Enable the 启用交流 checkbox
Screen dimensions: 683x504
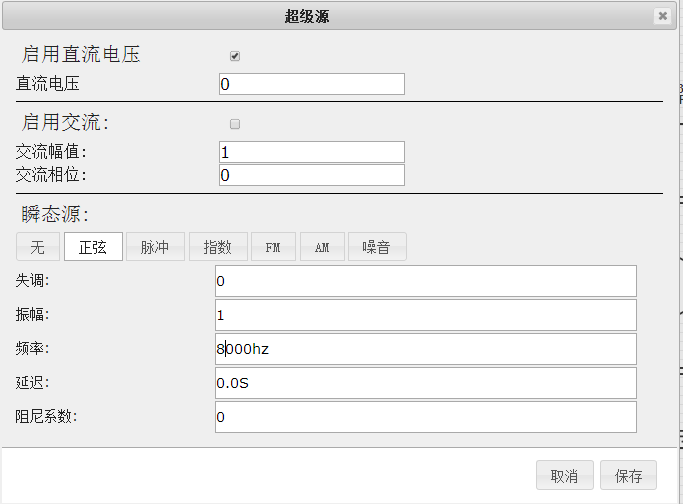235,124
